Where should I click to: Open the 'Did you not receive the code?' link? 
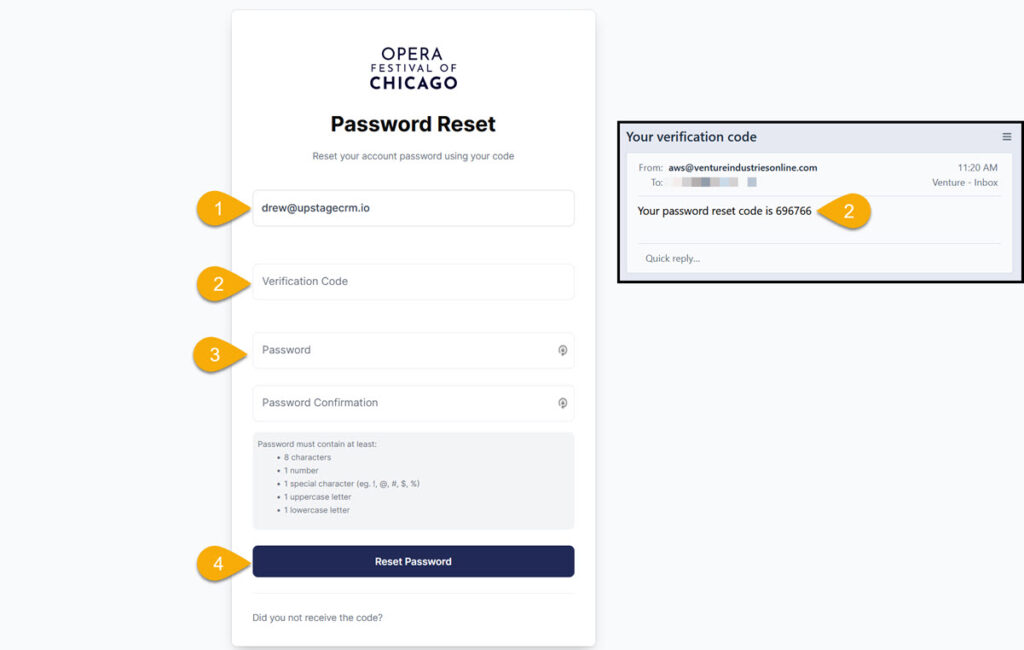point(317,617)
